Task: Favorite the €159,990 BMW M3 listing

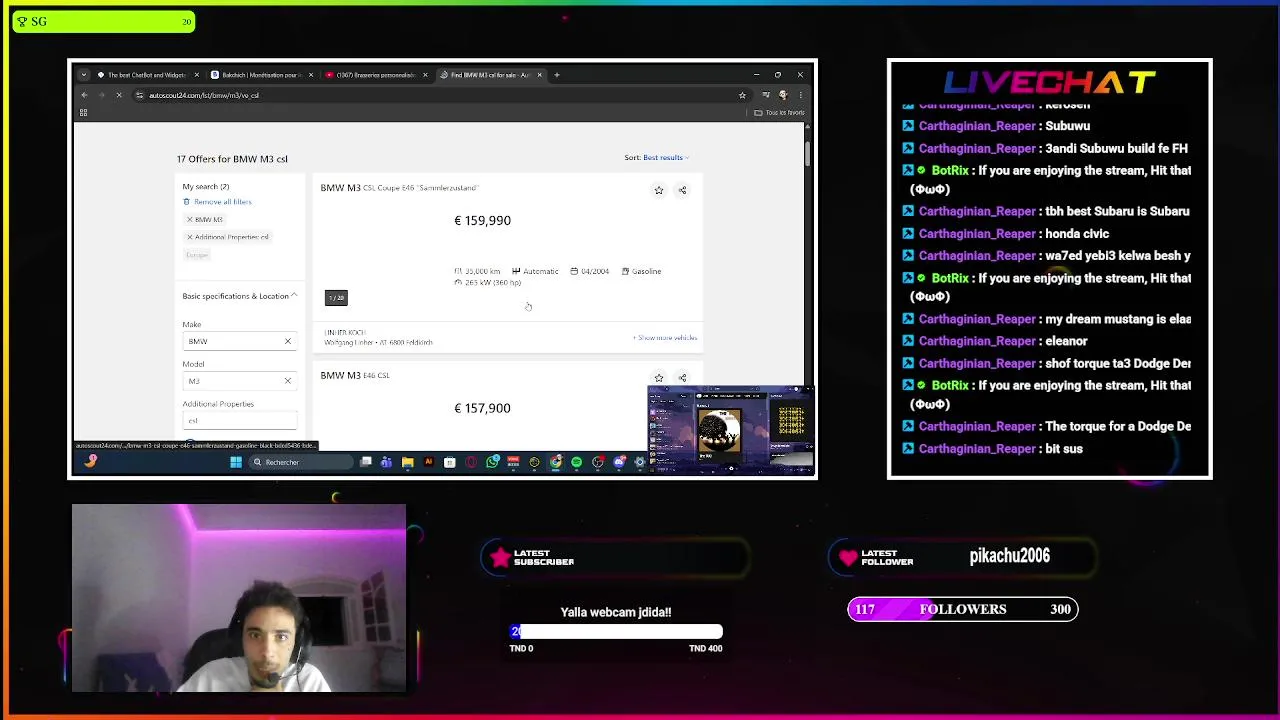Action: pos(658,190)
